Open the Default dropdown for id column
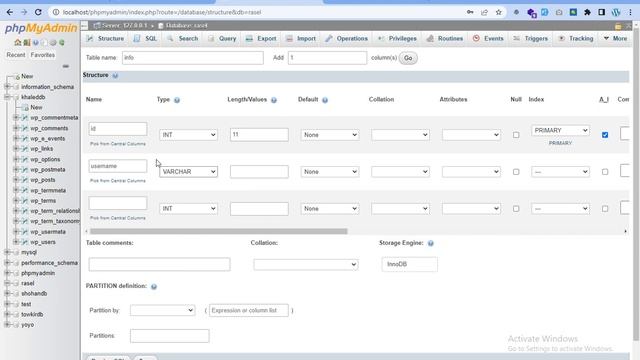The image size is (640, 360). pyautogui.click(x=330, y=135)
